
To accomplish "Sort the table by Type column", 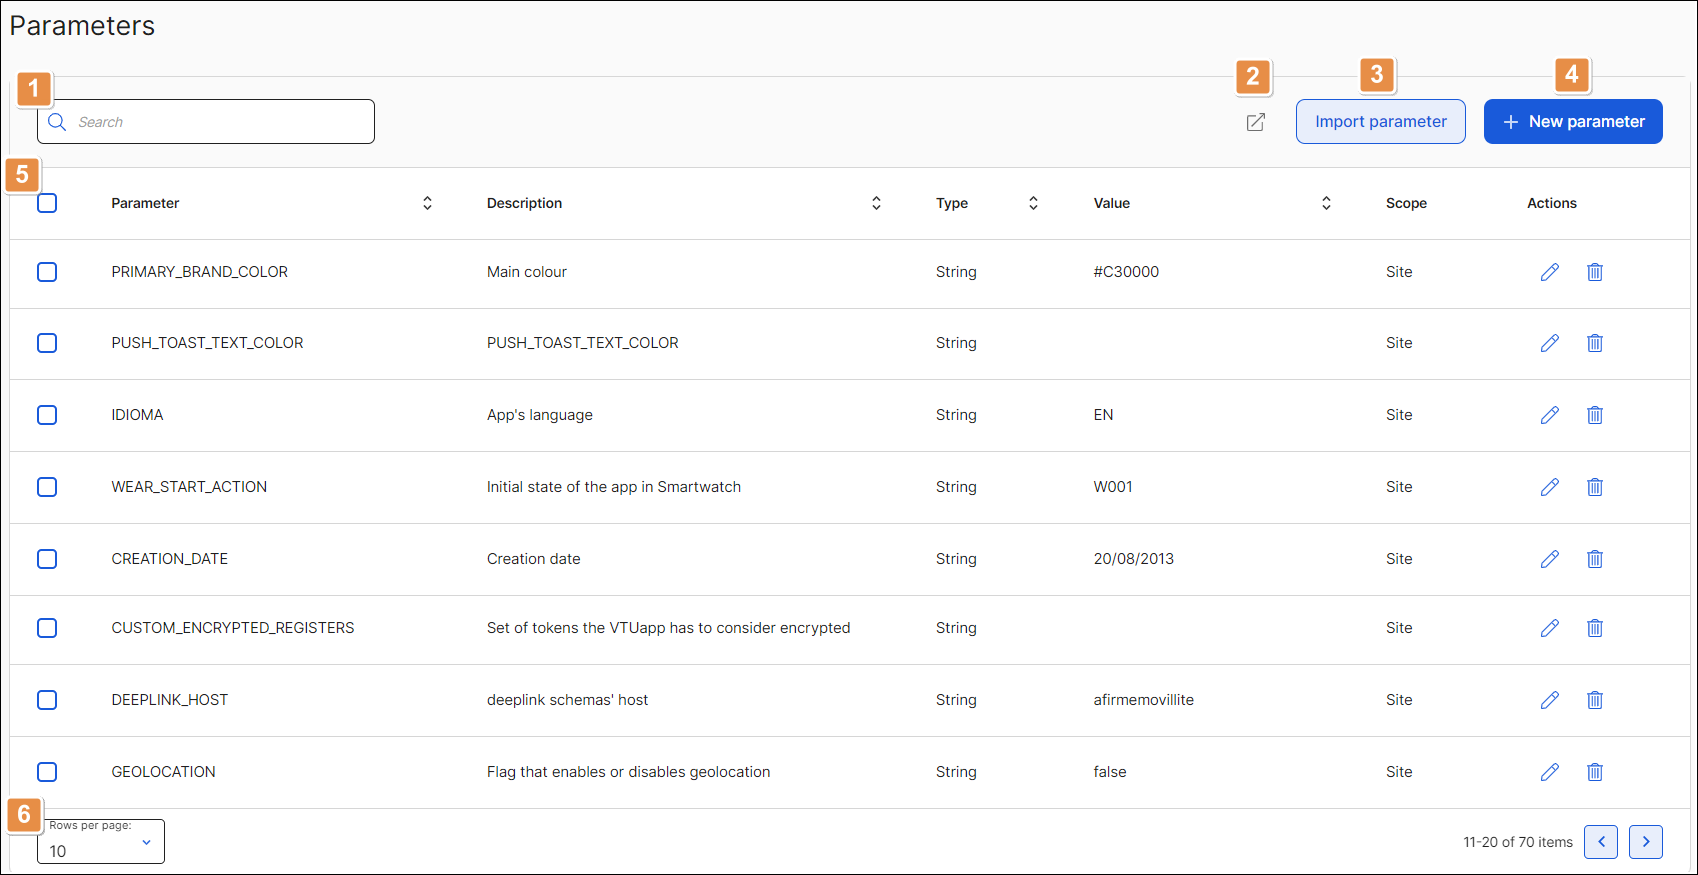I will tap(1033, 203).
